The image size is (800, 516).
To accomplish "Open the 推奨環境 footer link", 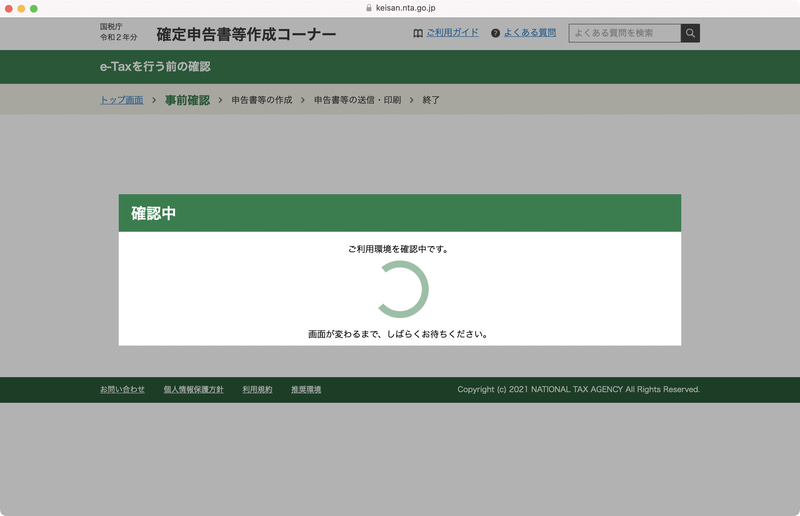I will [x=306, y=389].
